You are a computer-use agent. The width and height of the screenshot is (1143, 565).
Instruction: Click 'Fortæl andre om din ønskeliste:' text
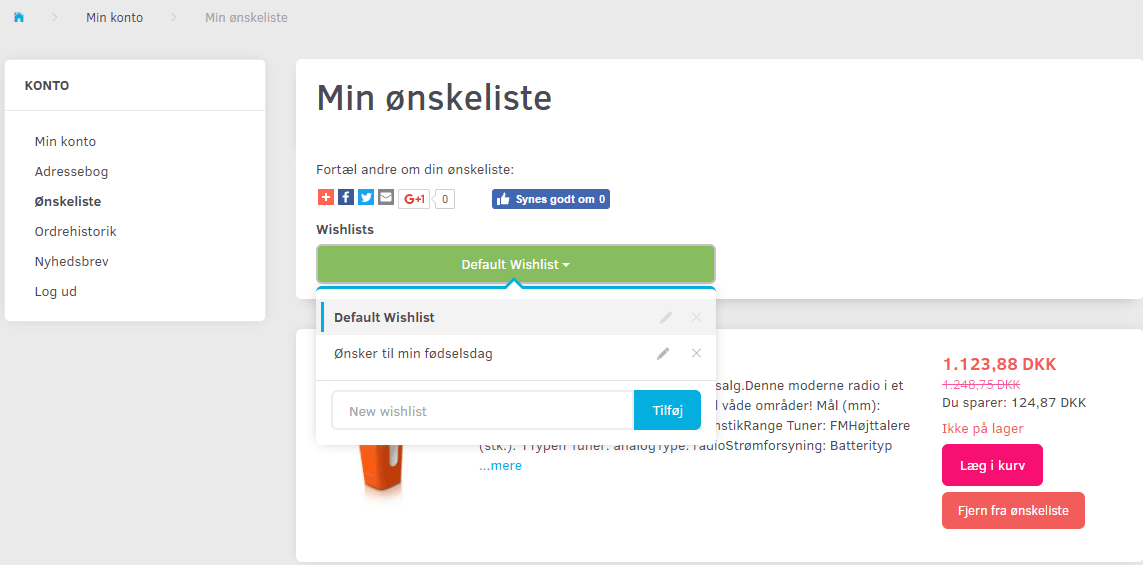416,170
